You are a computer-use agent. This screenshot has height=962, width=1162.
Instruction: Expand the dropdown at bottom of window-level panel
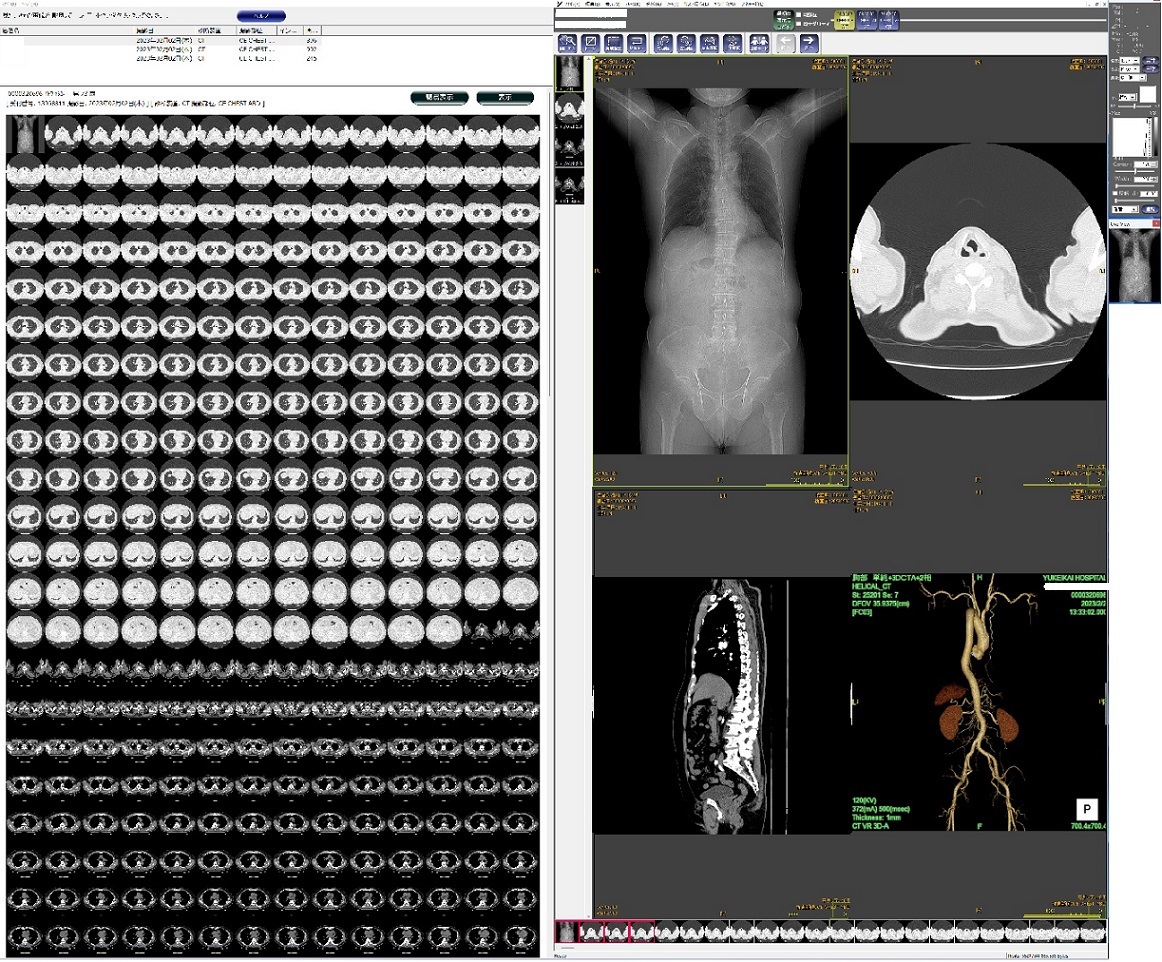1125,209
